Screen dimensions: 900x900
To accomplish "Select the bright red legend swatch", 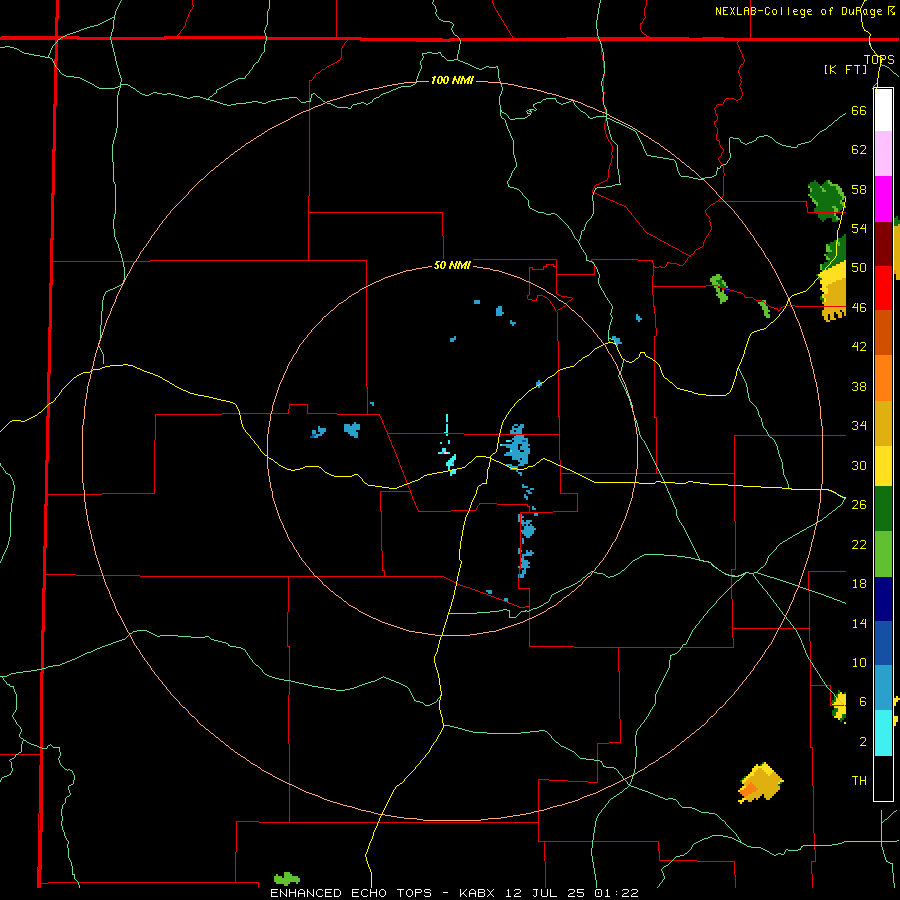I will tap(883, 288).
